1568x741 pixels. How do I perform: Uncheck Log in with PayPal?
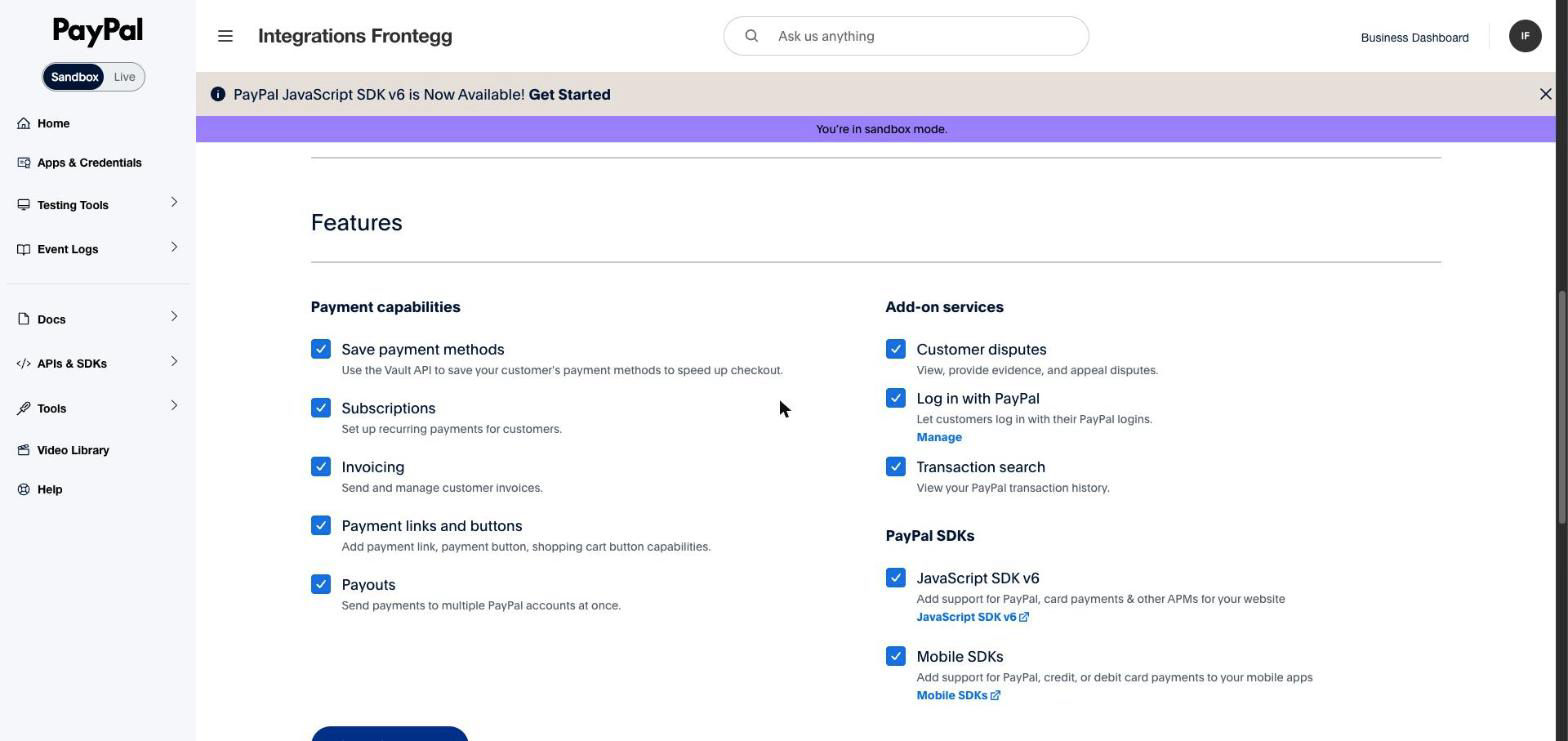click(896, 398)
